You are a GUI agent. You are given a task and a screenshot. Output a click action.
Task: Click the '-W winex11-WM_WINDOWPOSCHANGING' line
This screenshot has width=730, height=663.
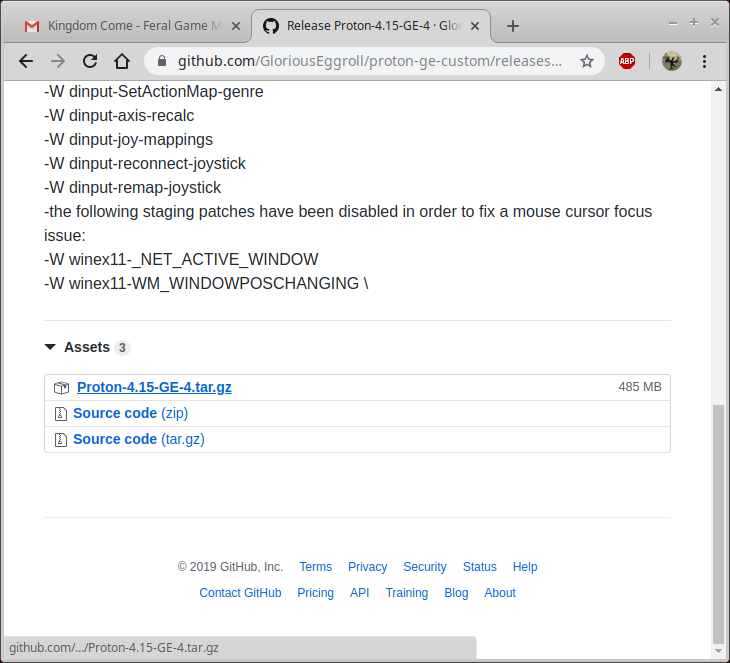206,284
